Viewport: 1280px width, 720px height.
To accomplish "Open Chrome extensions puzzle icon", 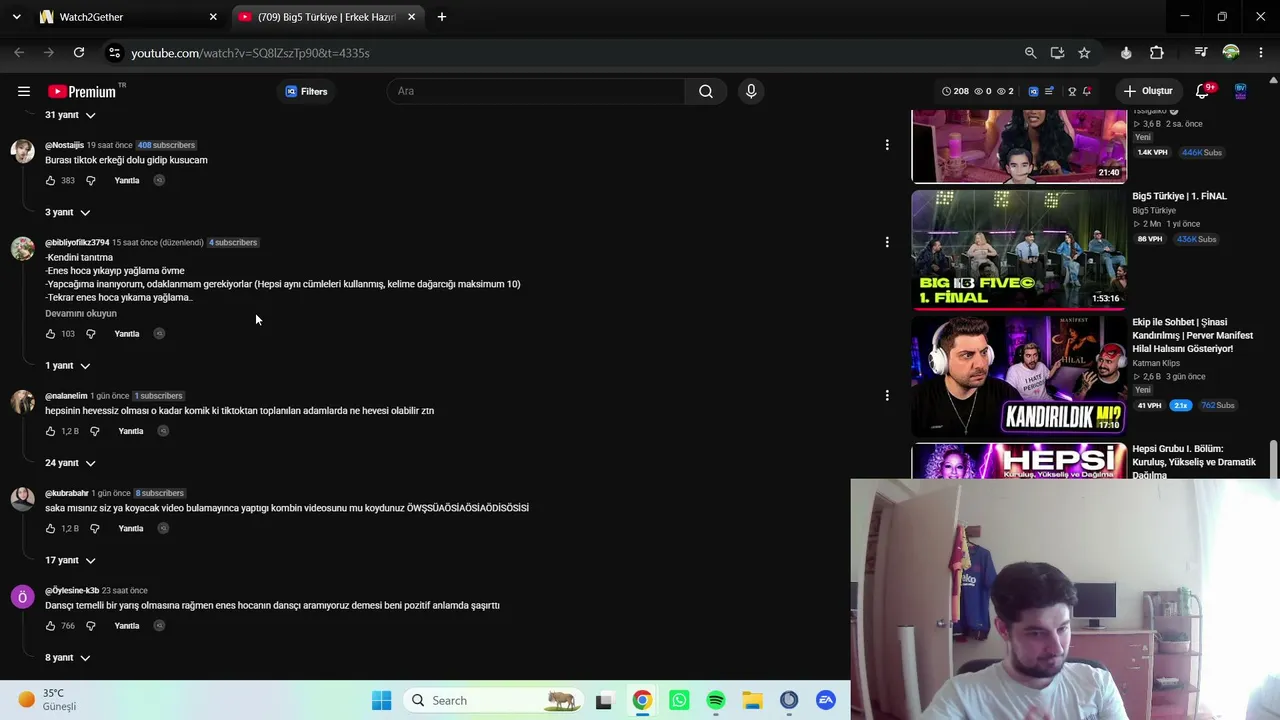I will (x=1157, y=53).
